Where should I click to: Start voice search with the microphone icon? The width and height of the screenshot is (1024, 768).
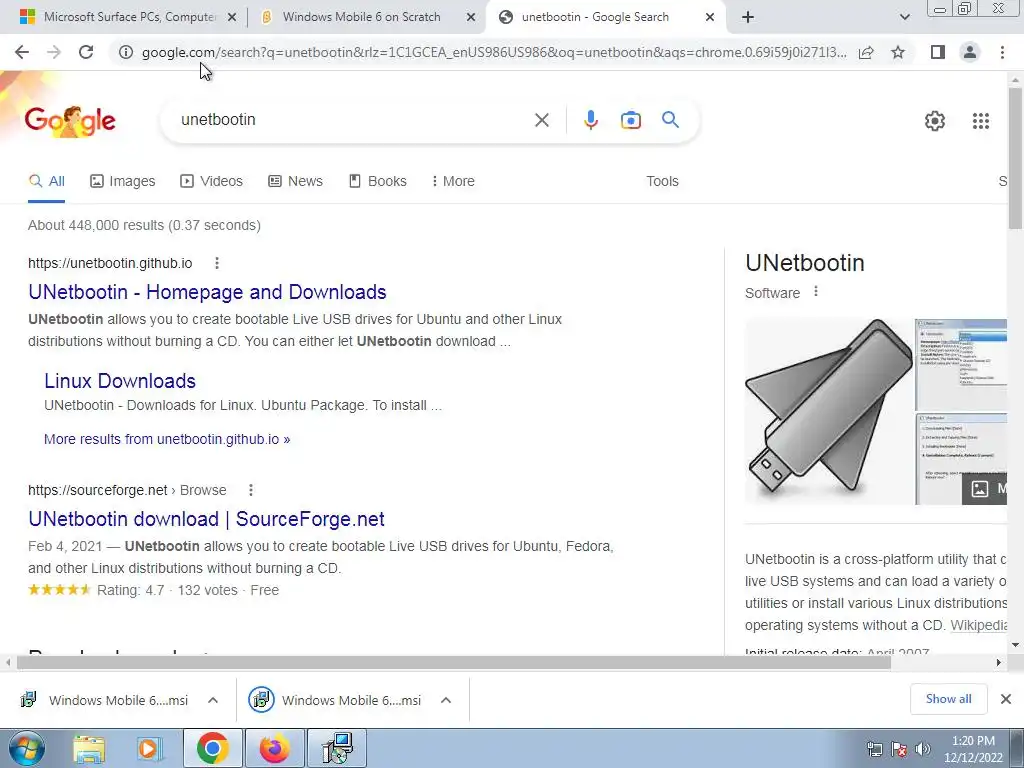[590, 120]
